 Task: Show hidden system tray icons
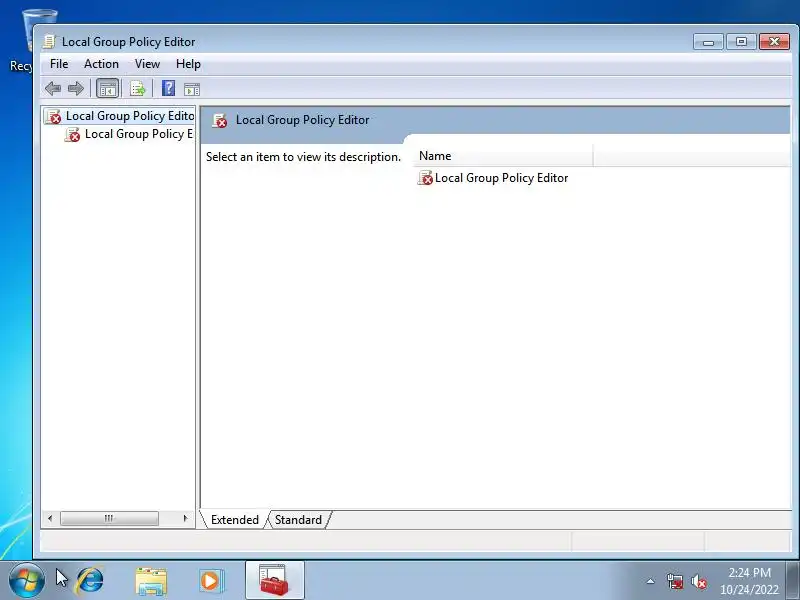point(651,581)
